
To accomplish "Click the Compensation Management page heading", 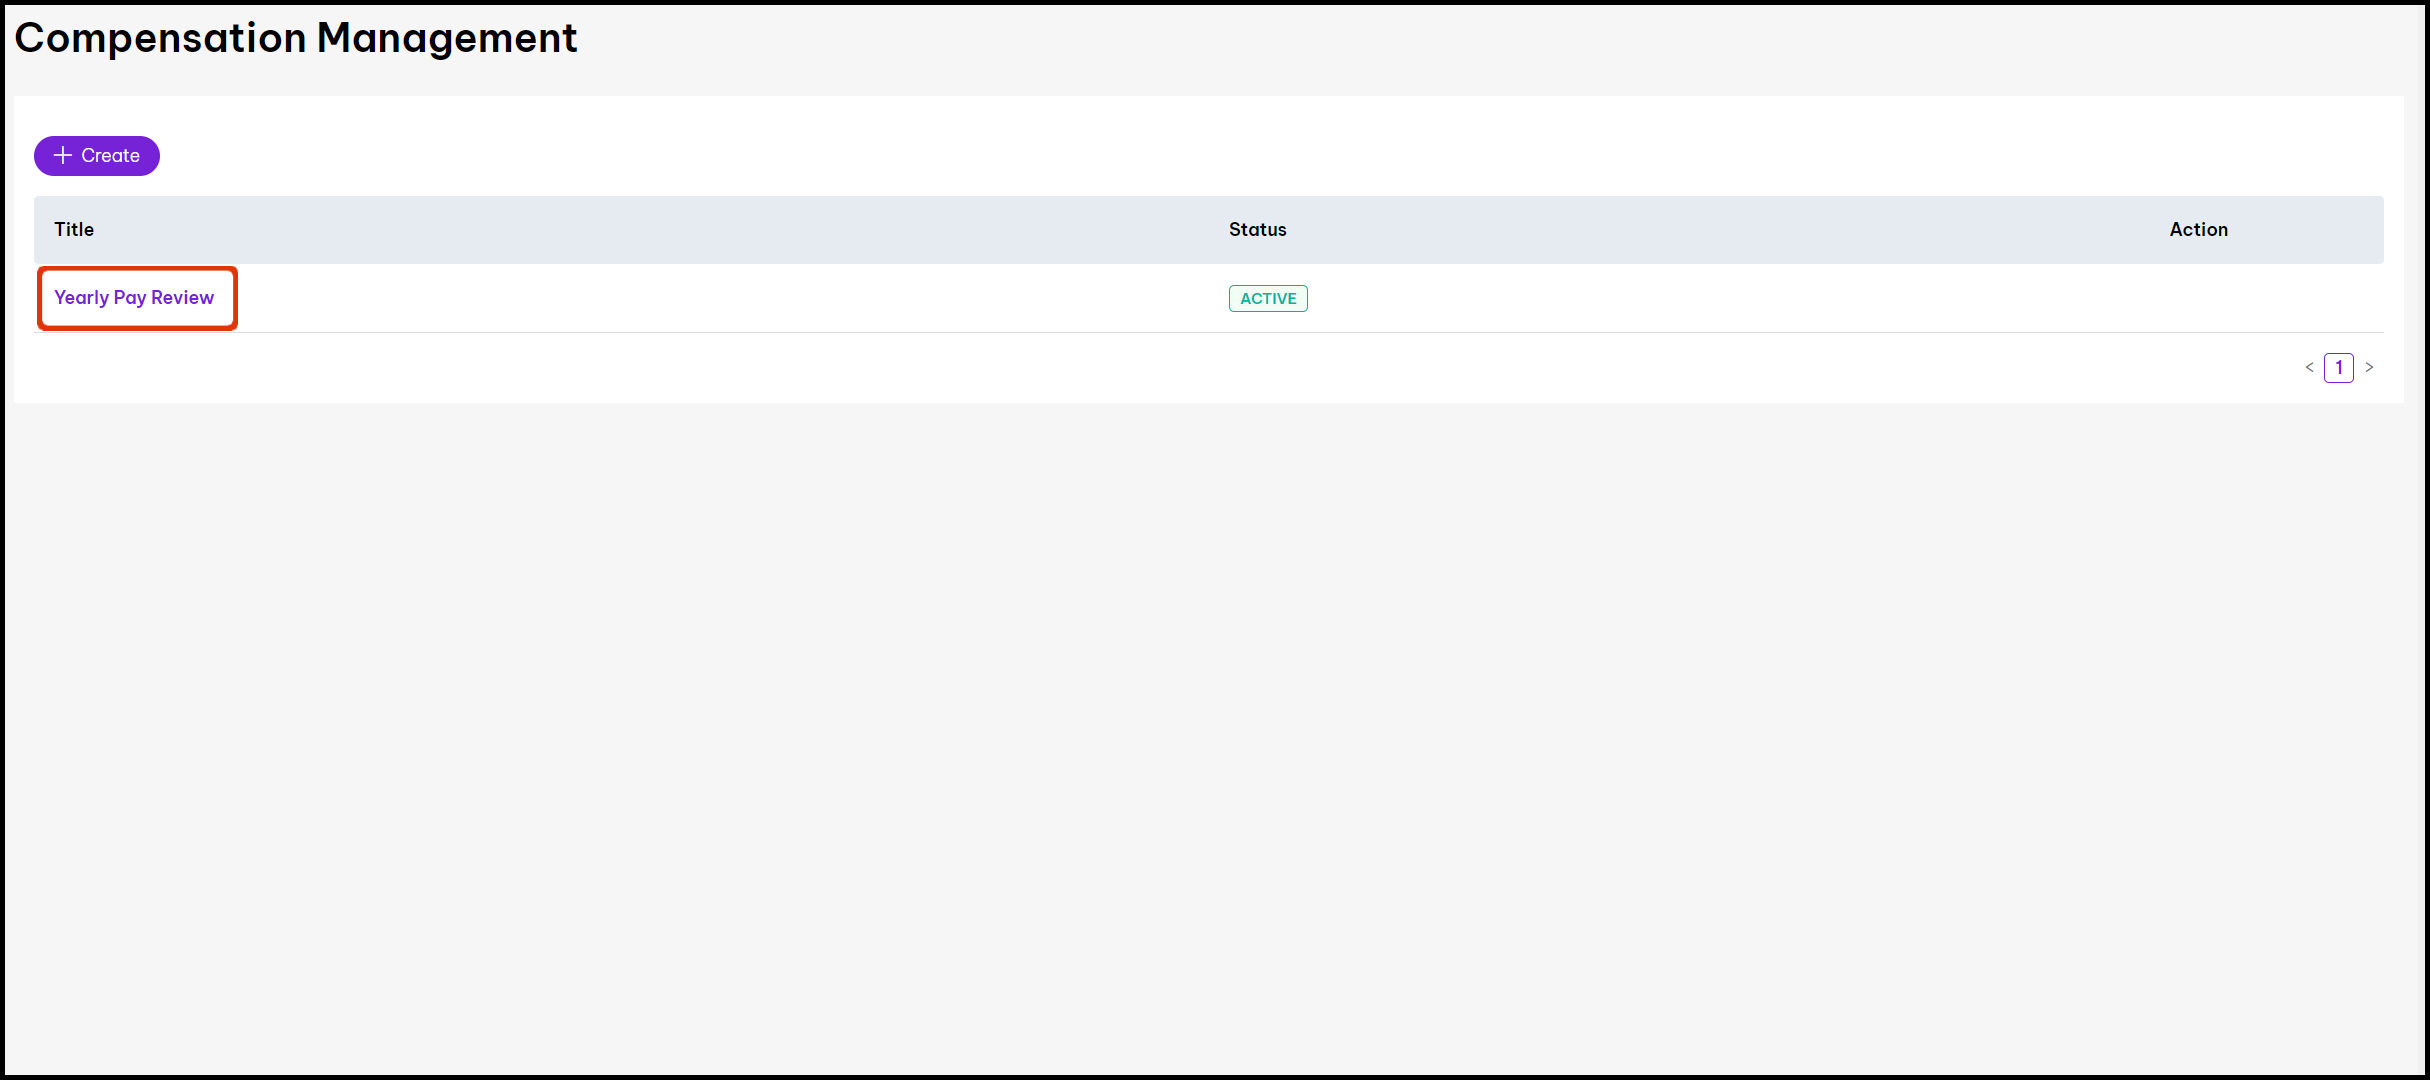I will [x=295, y=38].
